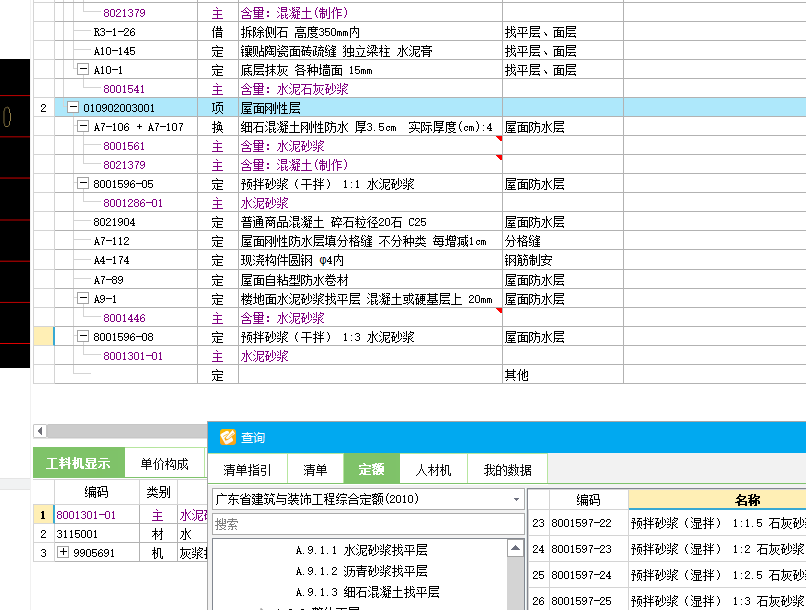Open the 人材机 tab

[433, 470]
